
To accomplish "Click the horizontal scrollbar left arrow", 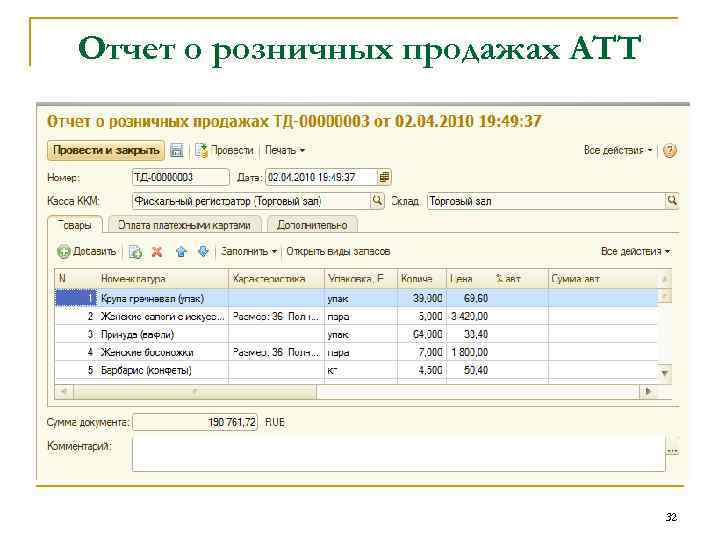I will pos(64,391).
